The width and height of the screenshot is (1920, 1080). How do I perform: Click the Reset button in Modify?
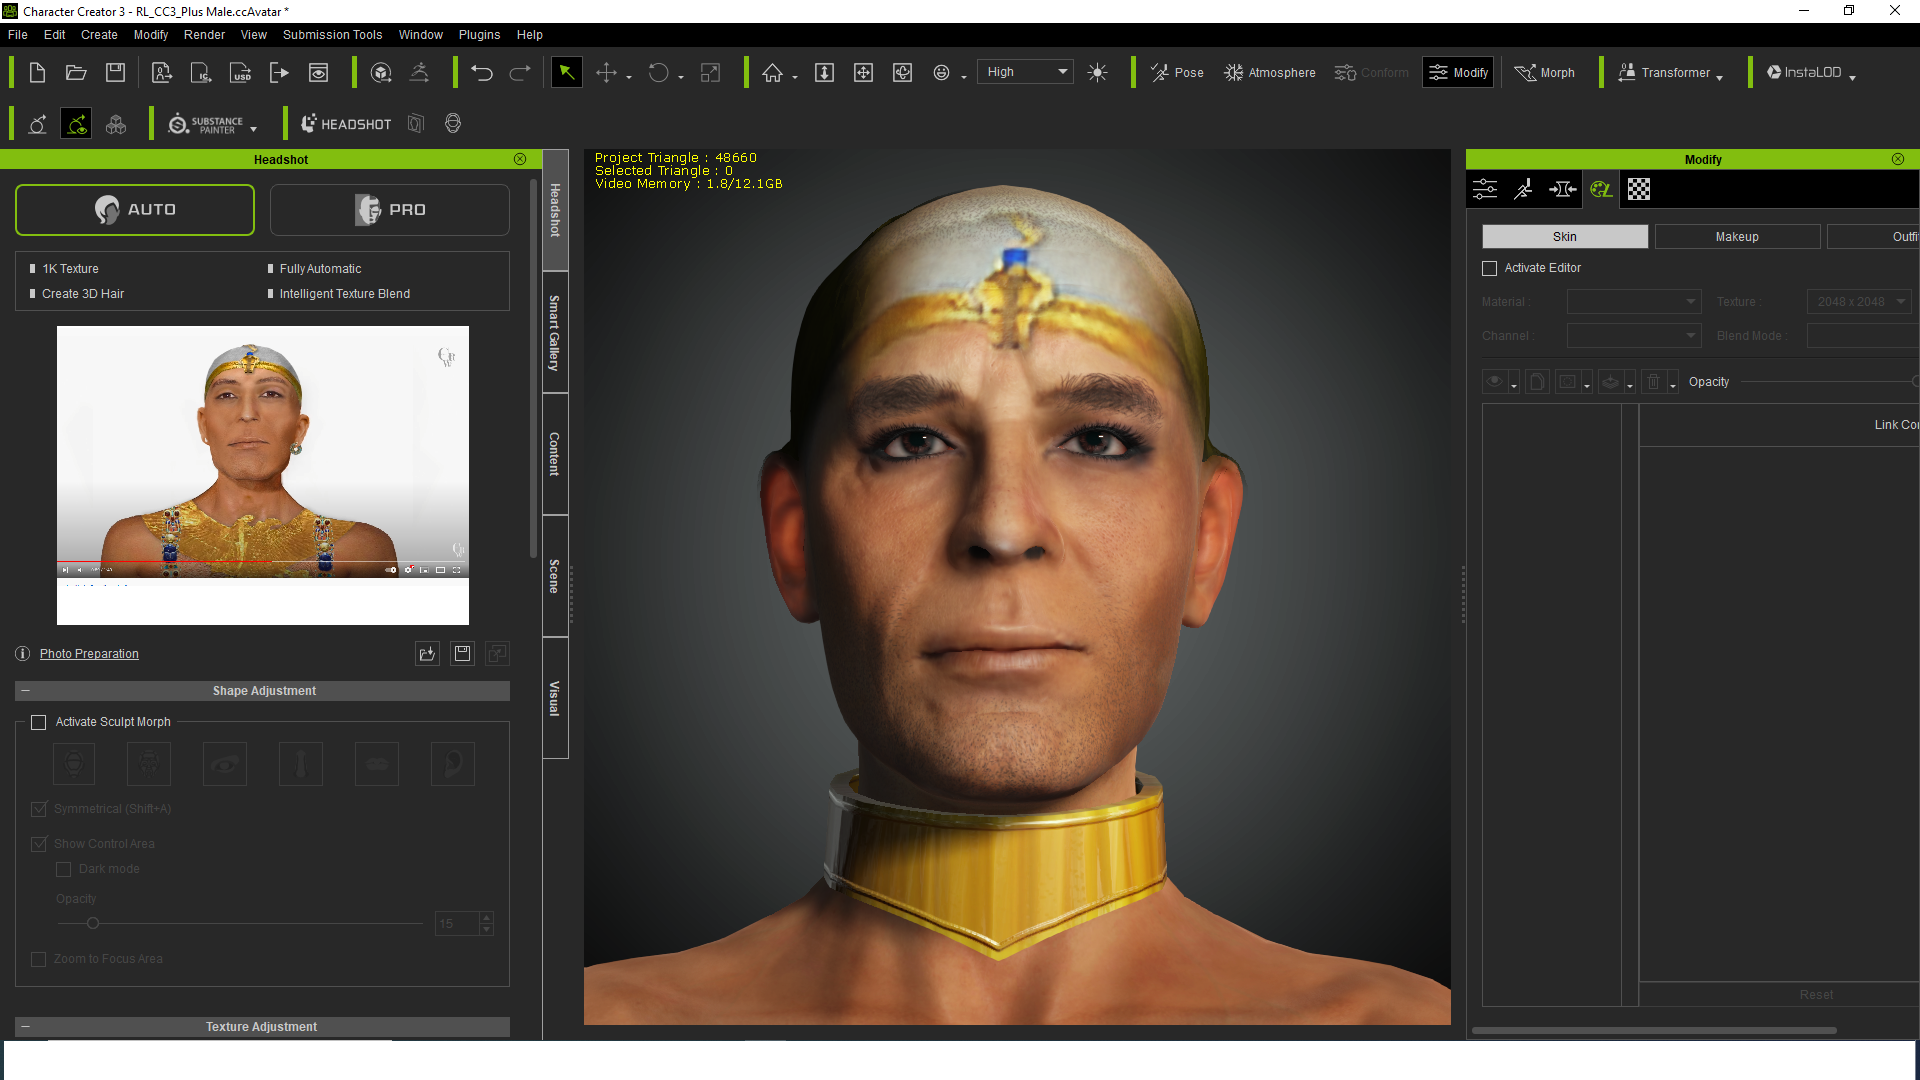pyautogui.click(x=1816, y=995)
